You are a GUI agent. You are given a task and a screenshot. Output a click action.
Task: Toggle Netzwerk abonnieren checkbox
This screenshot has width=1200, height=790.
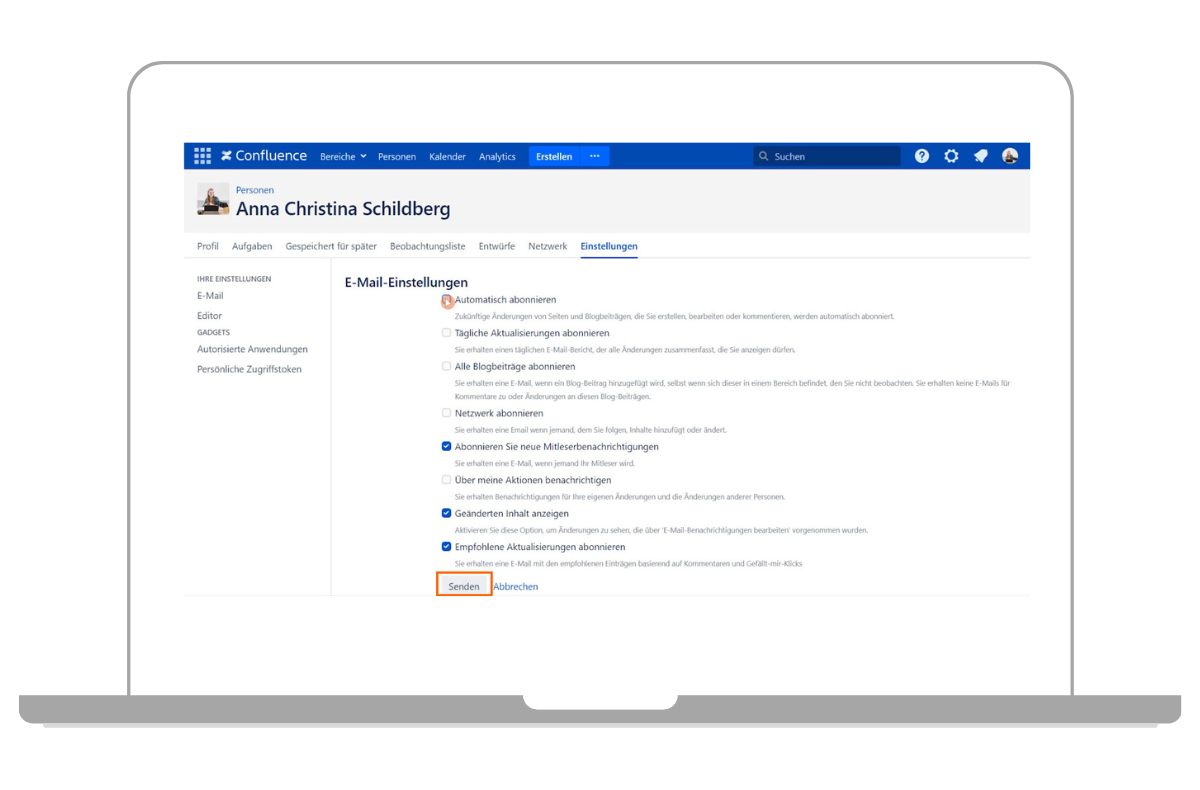[447, 412]
